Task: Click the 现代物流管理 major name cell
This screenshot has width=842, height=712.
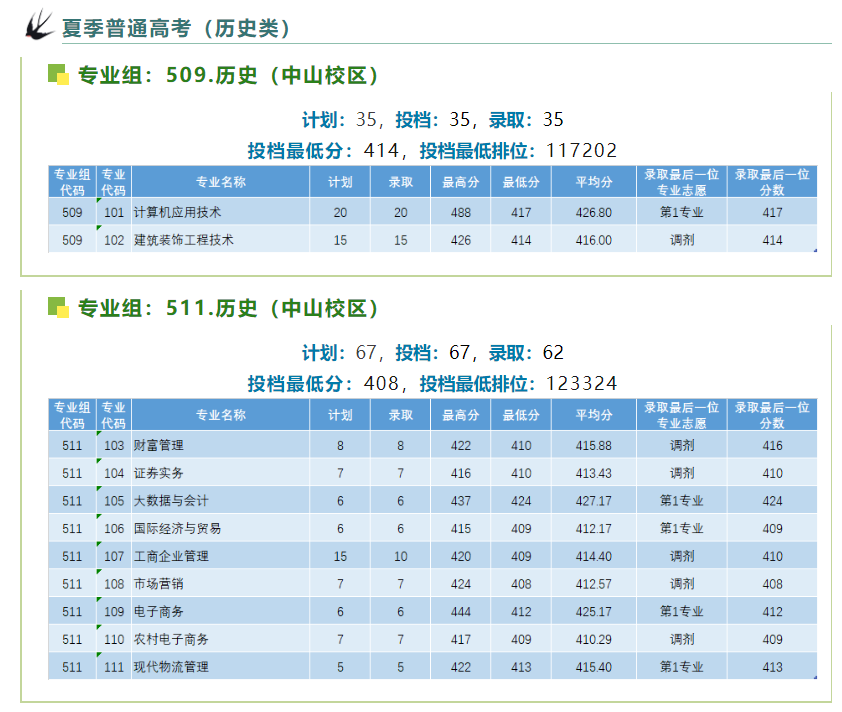Action: point(221,667)
